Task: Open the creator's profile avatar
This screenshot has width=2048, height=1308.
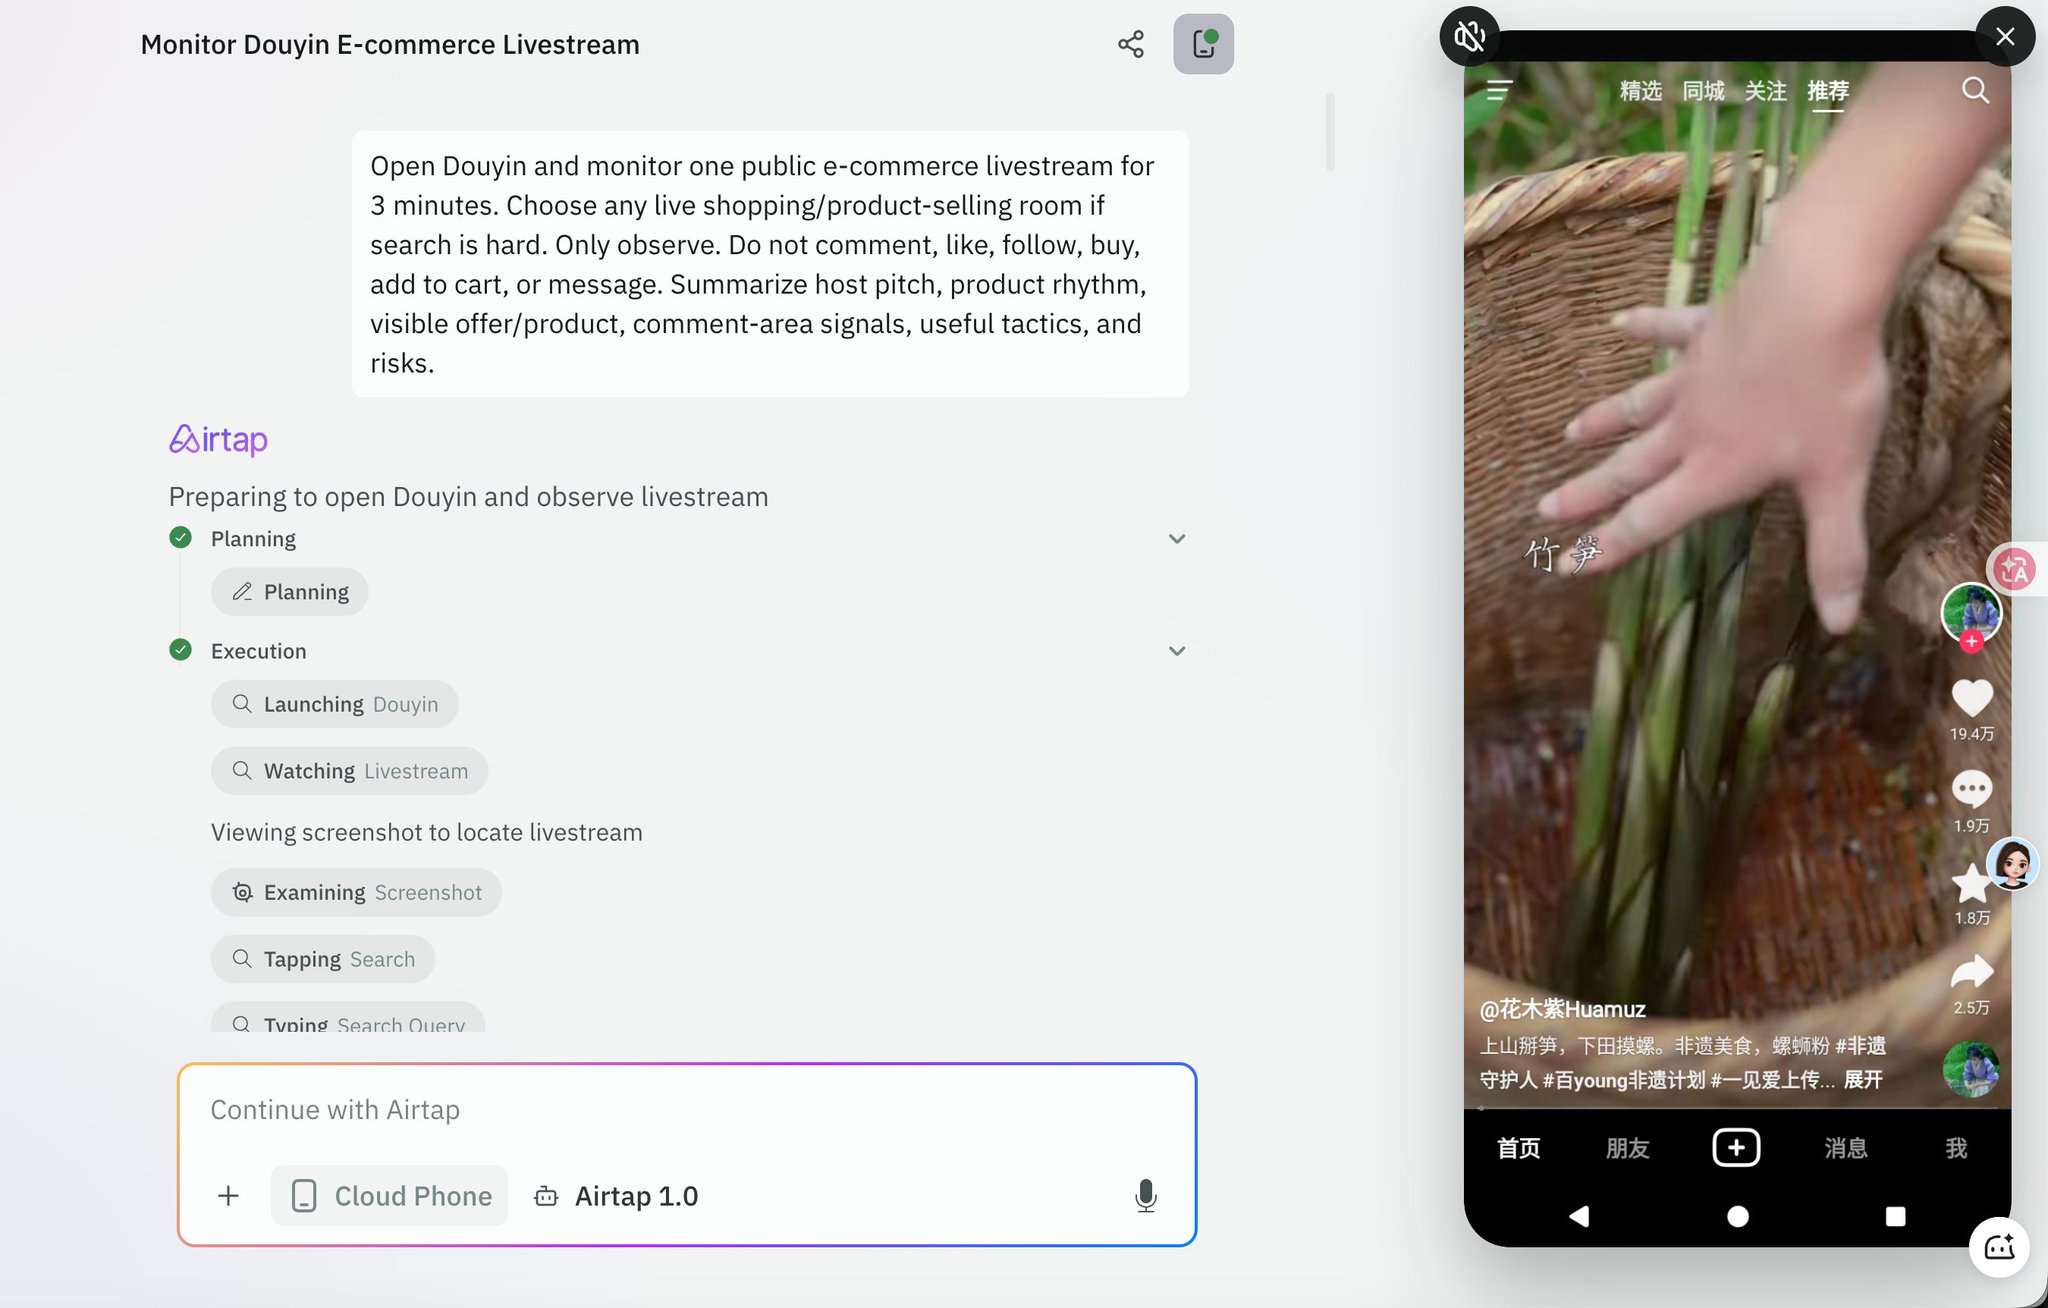Action: coord(1971,611)
